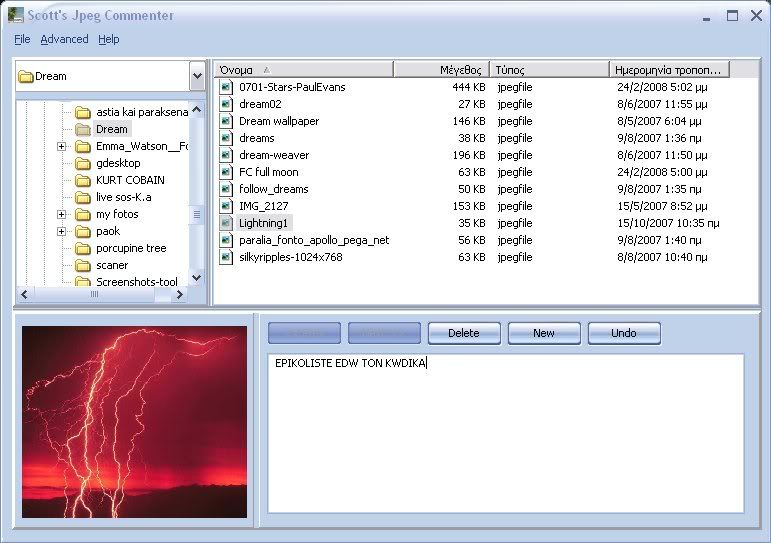
Task: Open the Dream folder dropdown list
Action: tap(197, 76)
